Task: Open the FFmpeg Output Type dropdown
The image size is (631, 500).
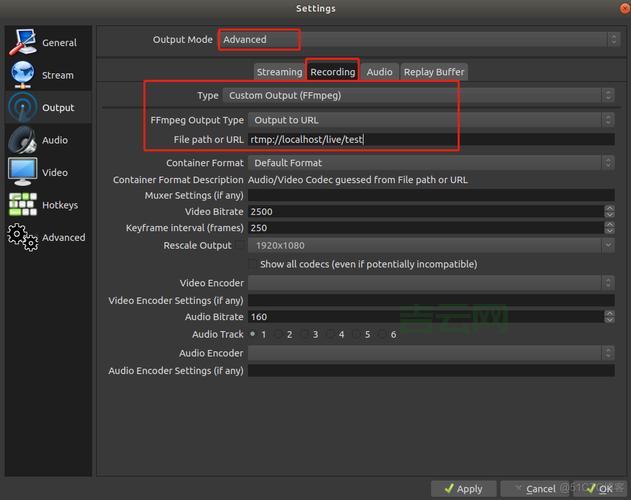Action: 430,120
